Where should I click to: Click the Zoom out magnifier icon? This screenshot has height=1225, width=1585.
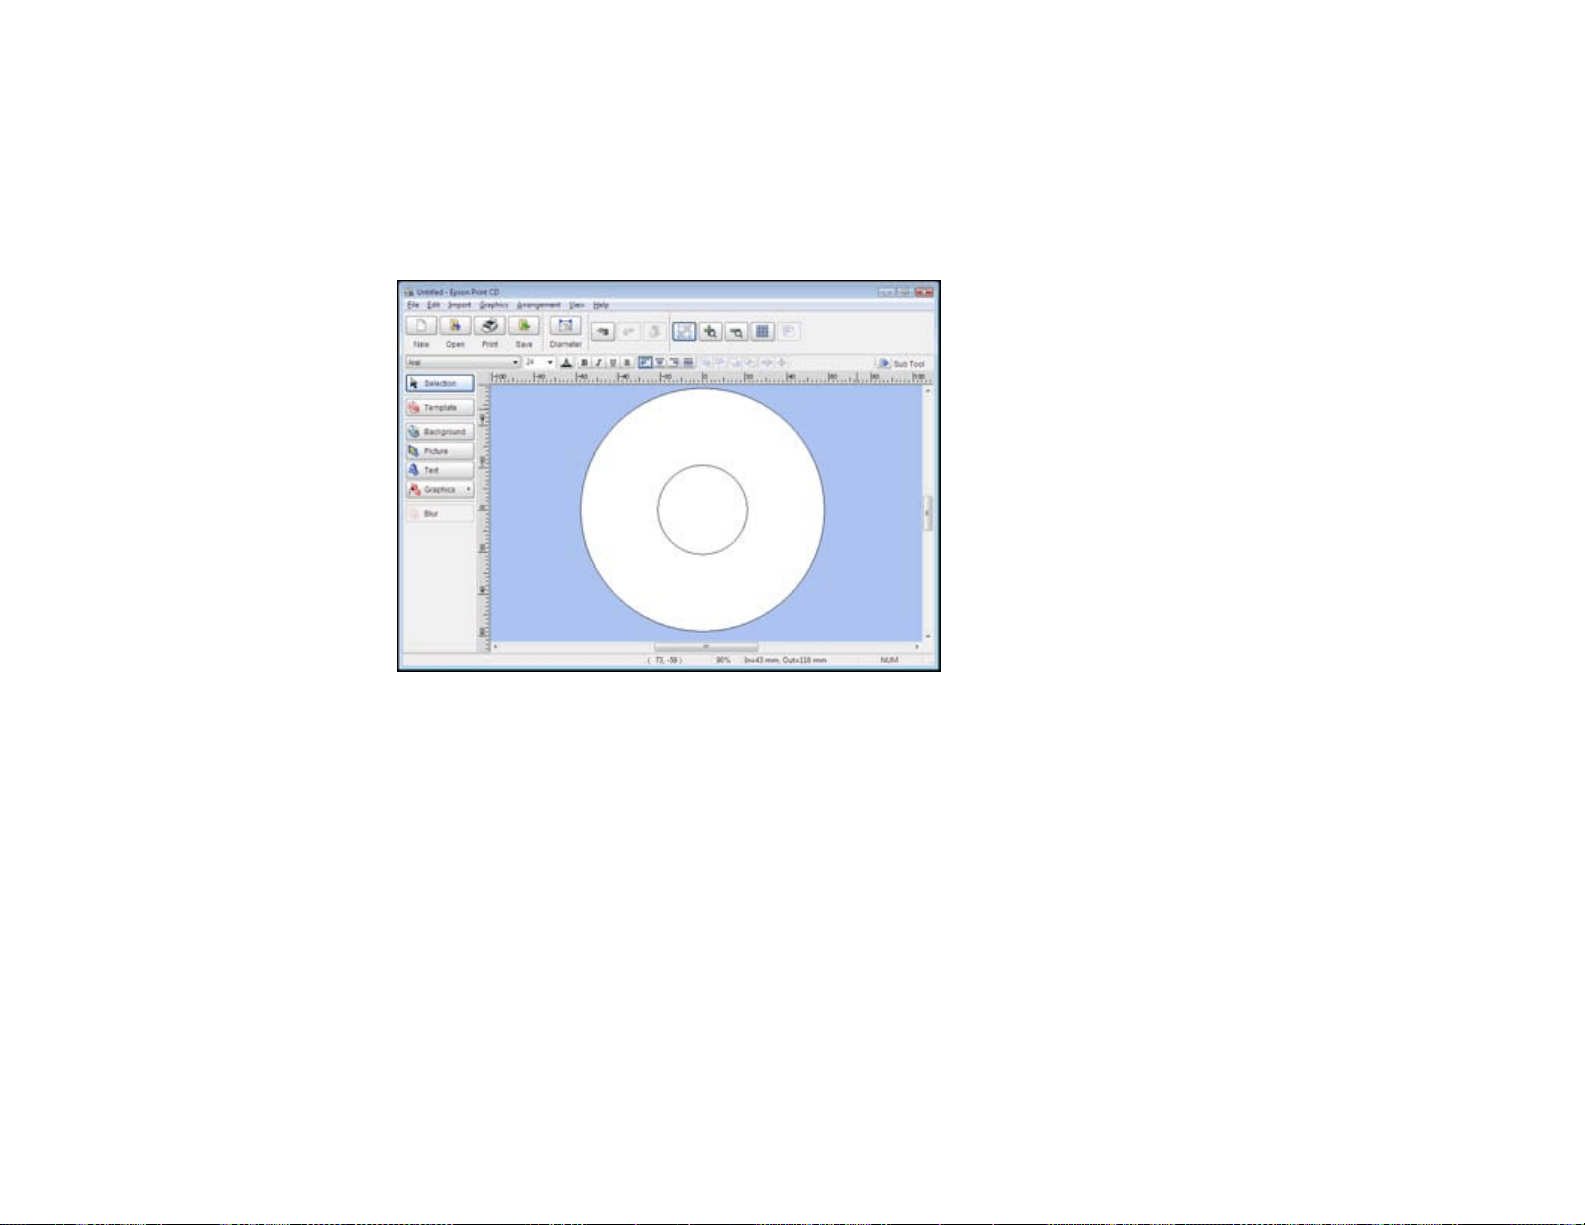coord(736,331)
